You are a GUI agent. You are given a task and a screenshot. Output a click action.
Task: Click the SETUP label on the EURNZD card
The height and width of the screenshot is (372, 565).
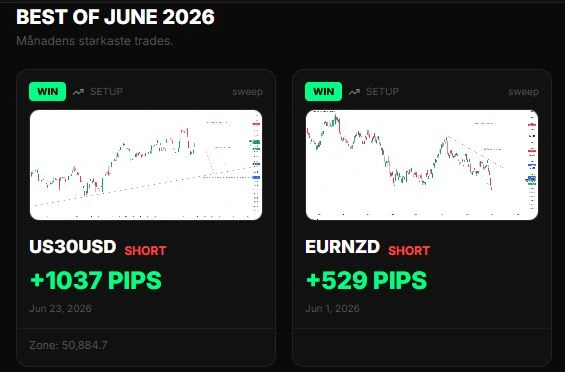(382, 92)
